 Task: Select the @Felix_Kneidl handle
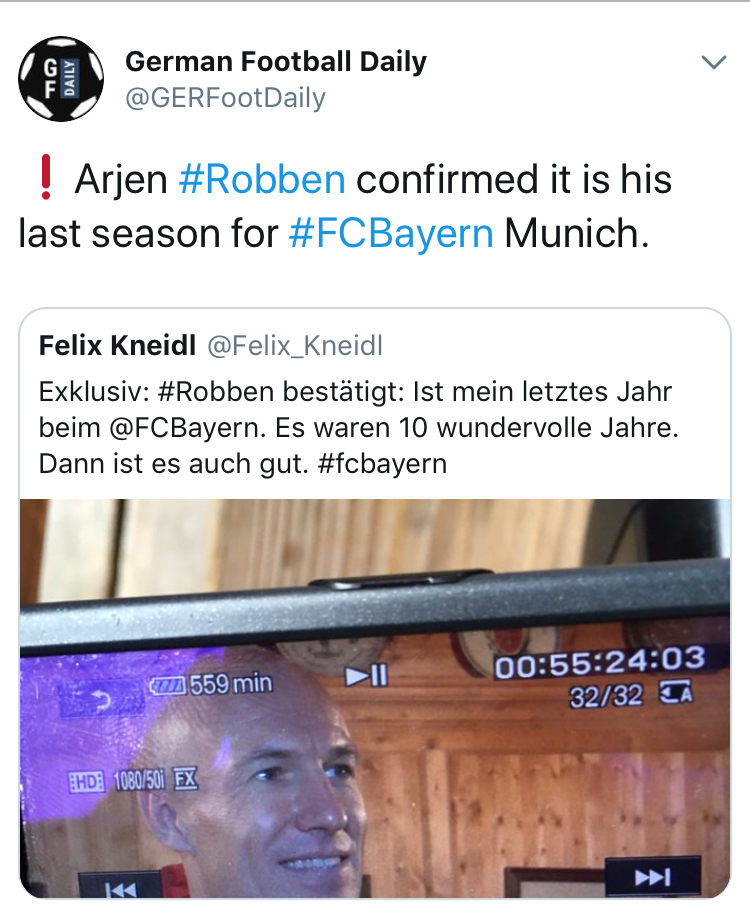pyautogui.click(x=295, y=345)
